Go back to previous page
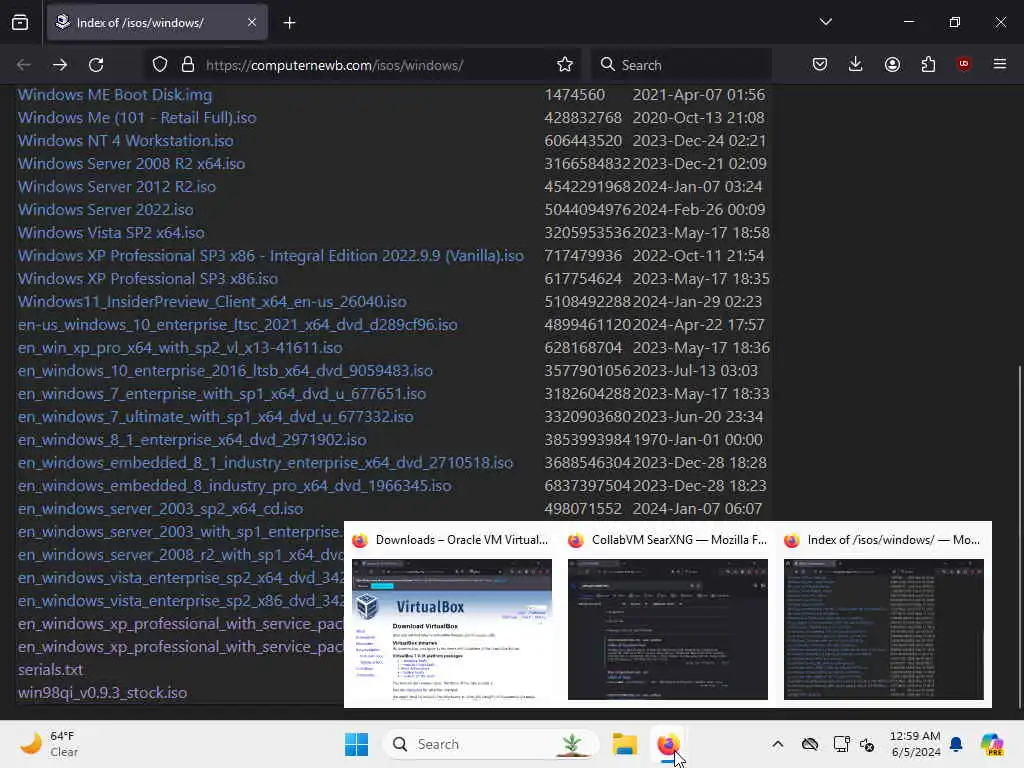Image resolution: width=1024 pixels, height=768 pixels. 24,65
